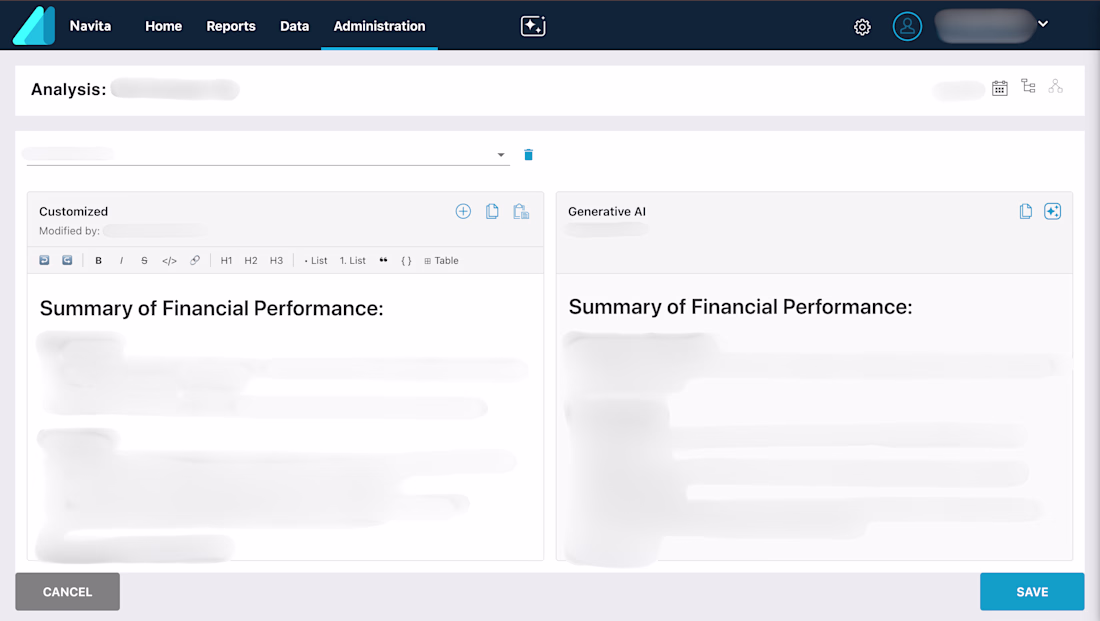Image resolution: width=1100 pixels, height=621 pixels.
Task: Copy the Generative AI panel content
Action: [x=1026, y=211]
